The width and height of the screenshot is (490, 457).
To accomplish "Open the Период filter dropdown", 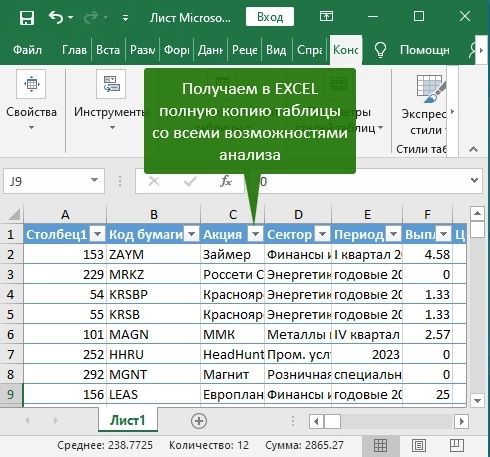I will (393, 234).
